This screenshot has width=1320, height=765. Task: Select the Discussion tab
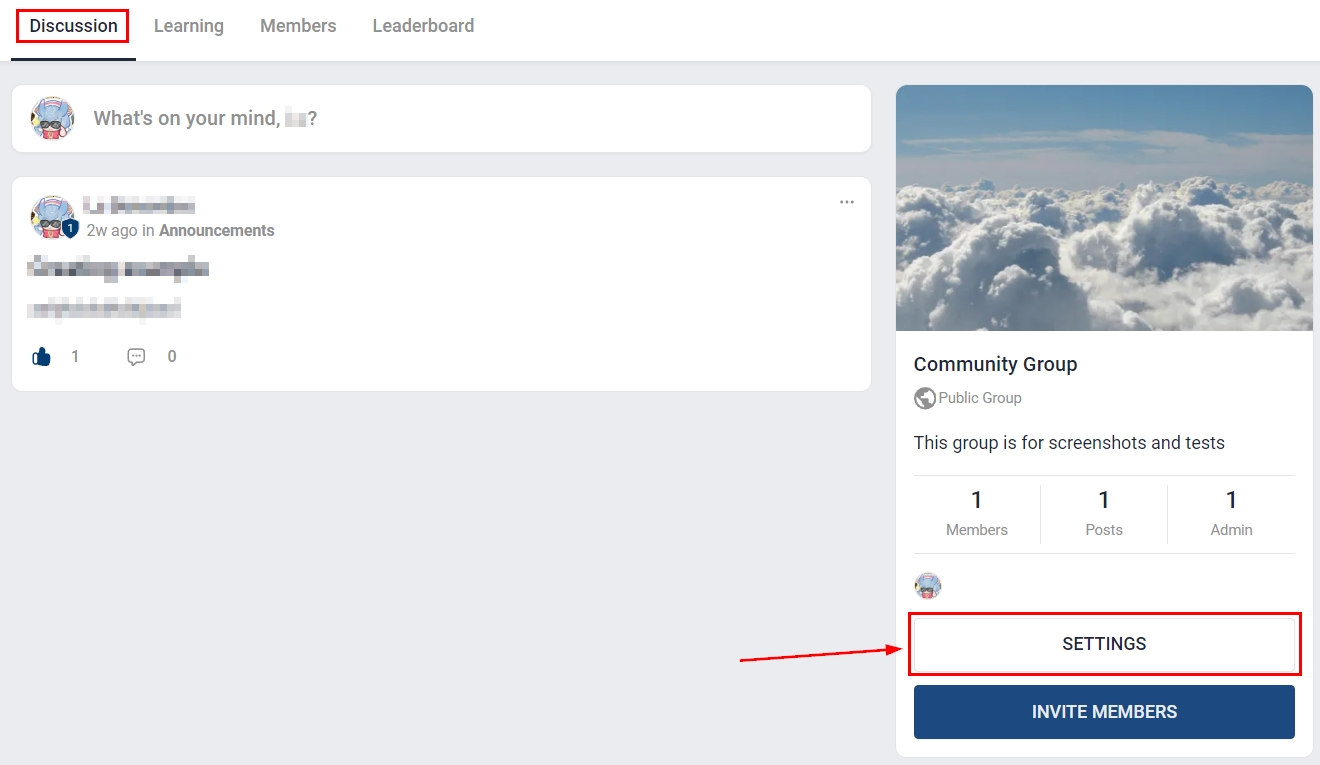pos(73,26)
